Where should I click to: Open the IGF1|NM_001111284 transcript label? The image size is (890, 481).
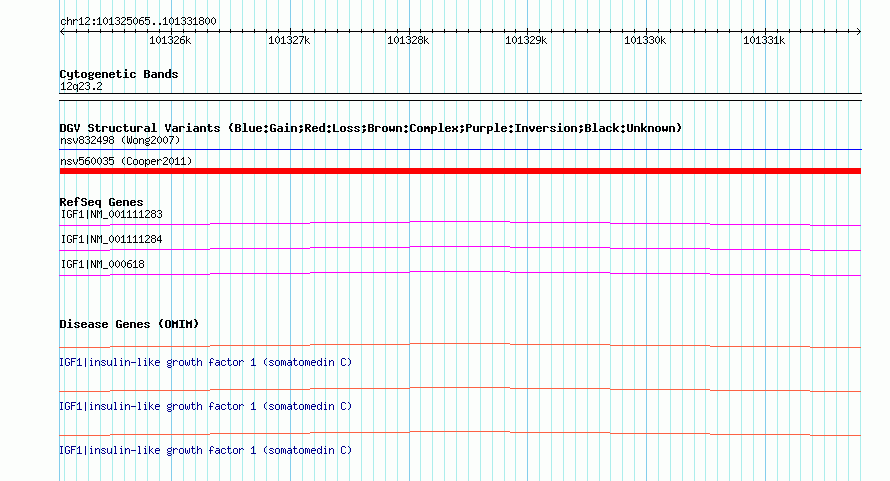tap(111, 239)
